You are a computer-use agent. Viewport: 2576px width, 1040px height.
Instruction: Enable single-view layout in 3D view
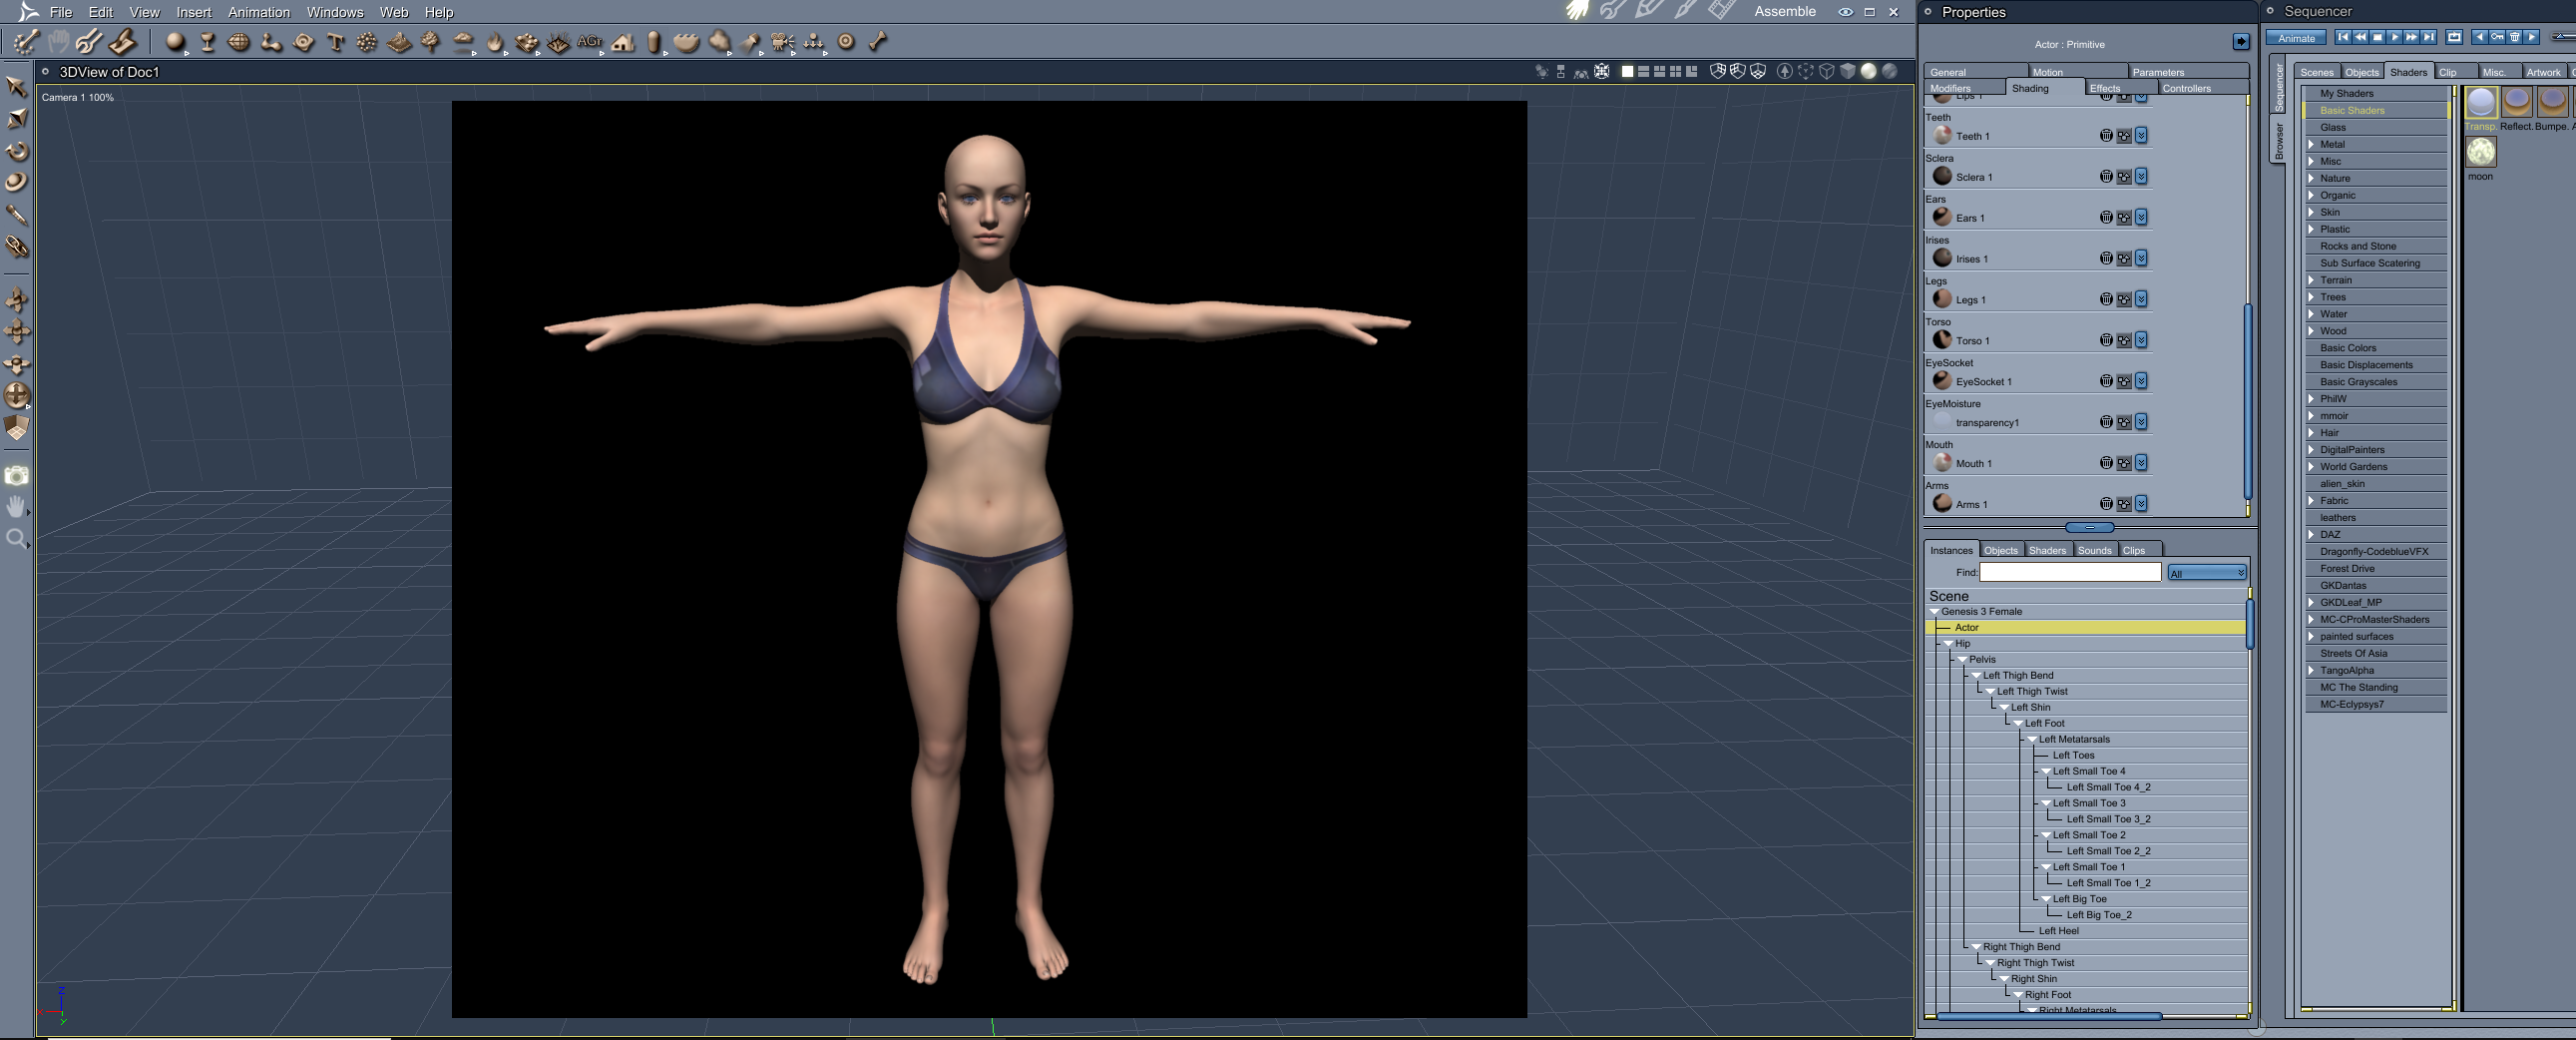pos(1627,72)
